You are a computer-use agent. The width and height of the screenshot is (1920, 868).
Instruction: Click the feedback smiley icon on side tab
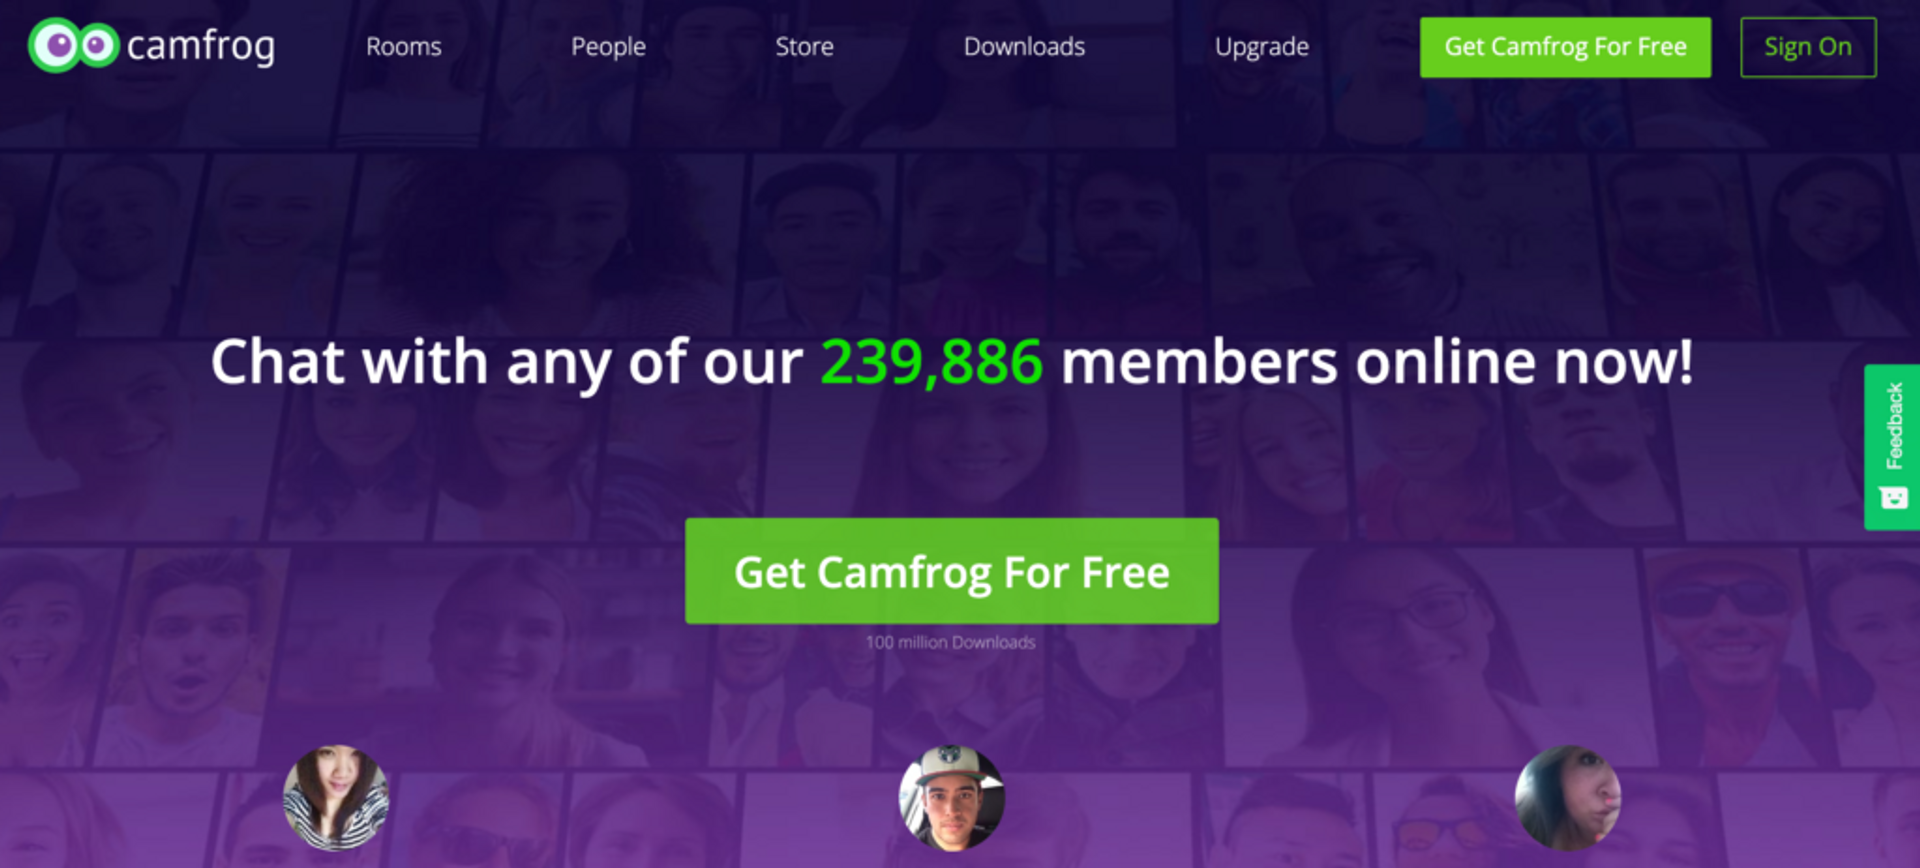click(1894, 497)
